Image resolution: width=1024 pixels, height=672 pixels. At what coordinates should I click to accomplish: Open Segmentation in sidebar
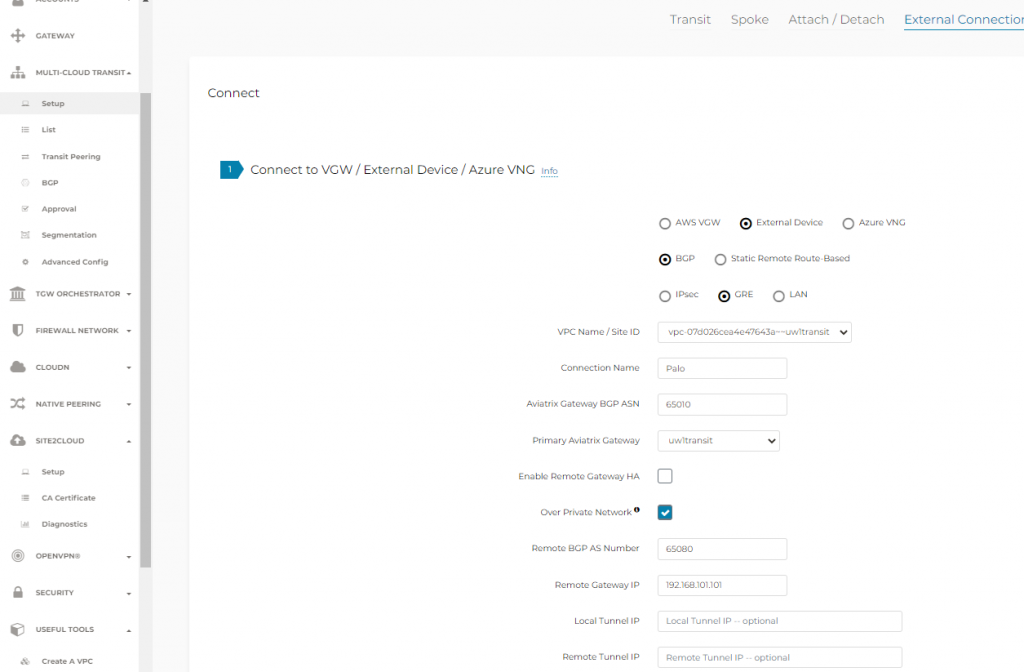point(69,235)
